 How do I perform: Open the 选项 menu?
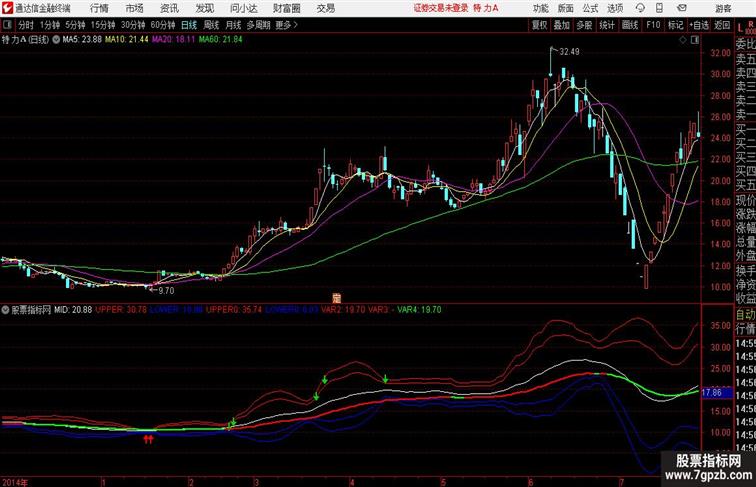(x=615, y=8)
